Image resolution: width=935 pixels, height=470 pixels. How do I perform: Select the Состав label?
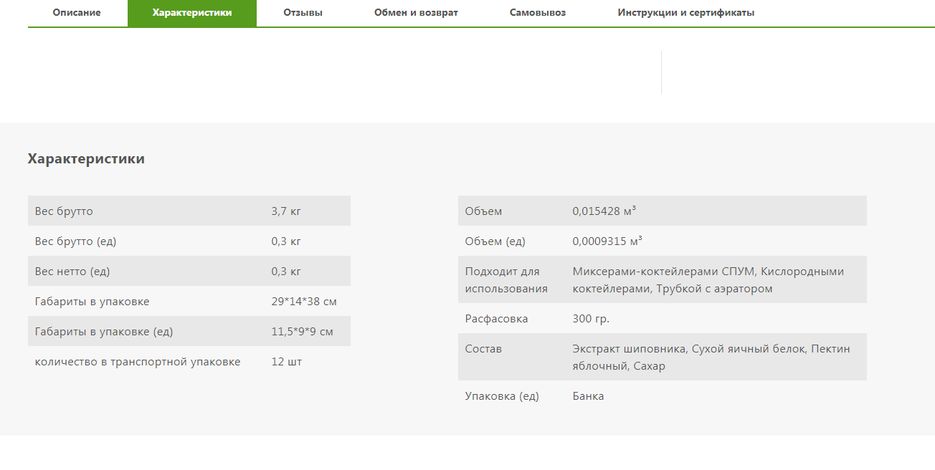click(484, 349)
